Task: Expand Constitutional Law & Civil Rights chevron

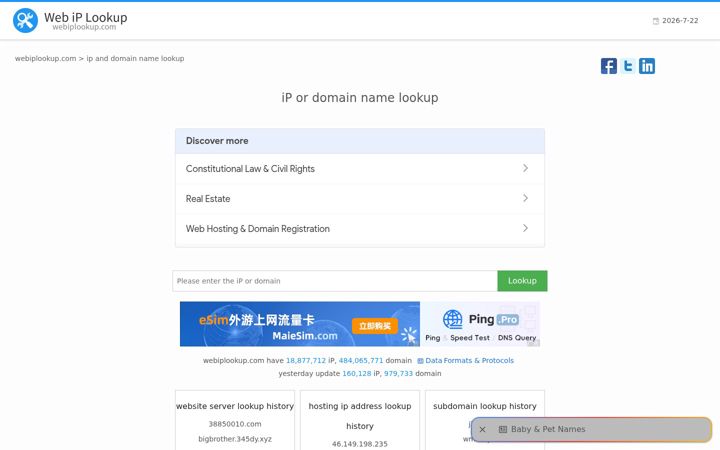Action: pos(525,169)
